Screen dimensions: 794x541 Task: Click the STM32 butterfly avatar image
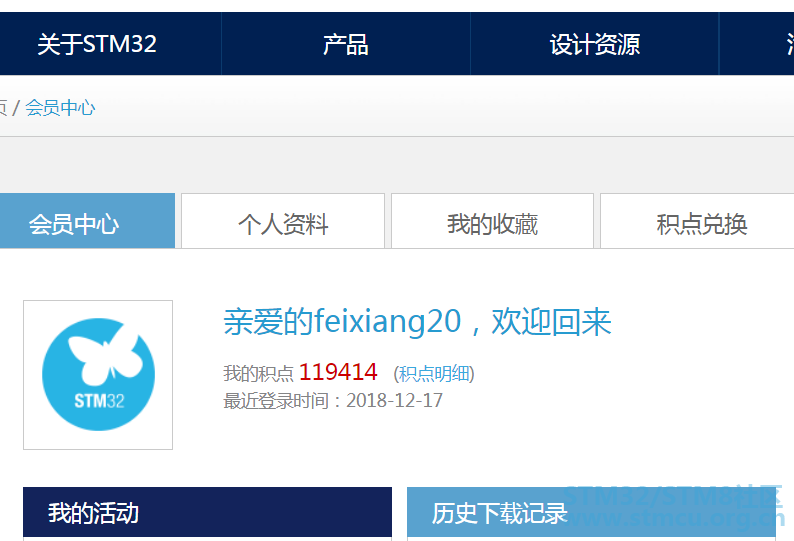[x=98, y=375]
